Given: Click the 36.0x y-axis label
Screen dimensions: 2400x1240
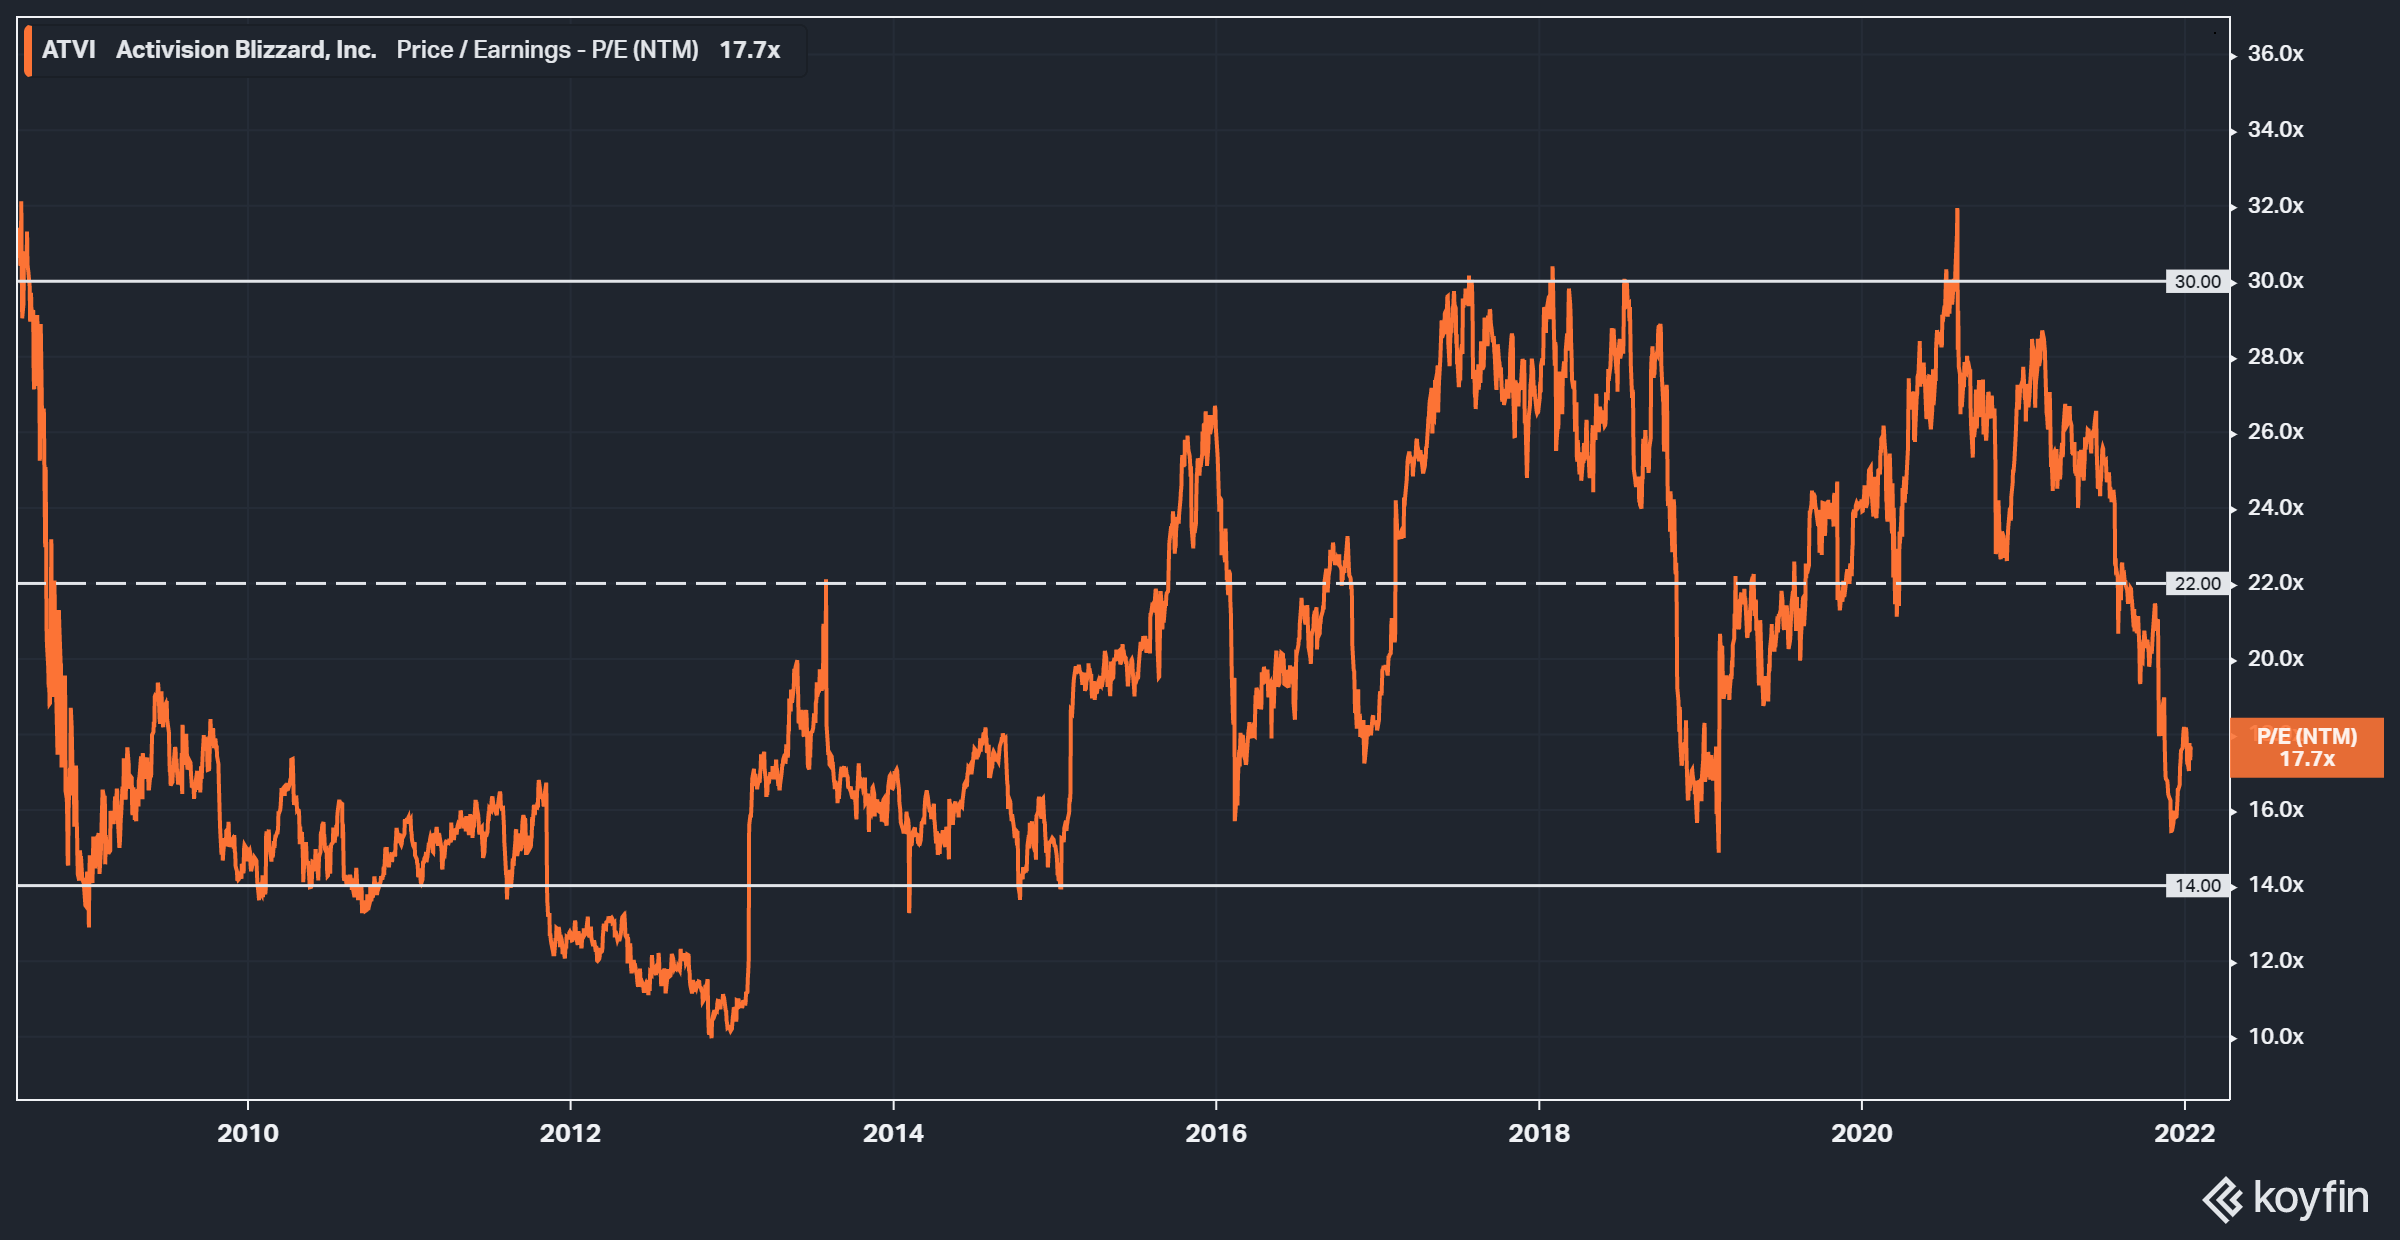Looking at the screenshot, I should pyautogui.click(x=2275, y=54).
